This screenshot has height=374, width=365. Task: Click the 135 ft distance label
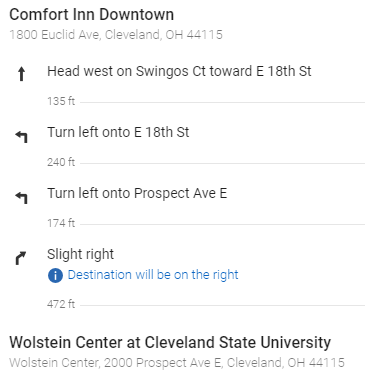click(61, 101)
